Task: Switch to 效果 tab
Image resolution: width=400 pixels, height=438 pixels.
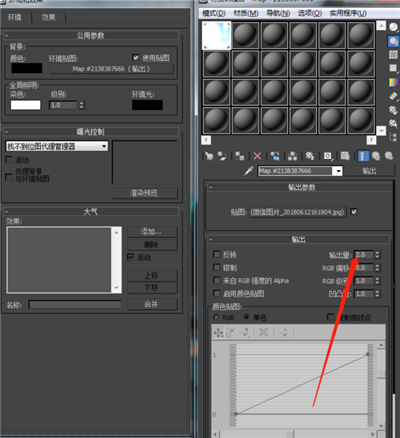Action: tap(49, 17)
